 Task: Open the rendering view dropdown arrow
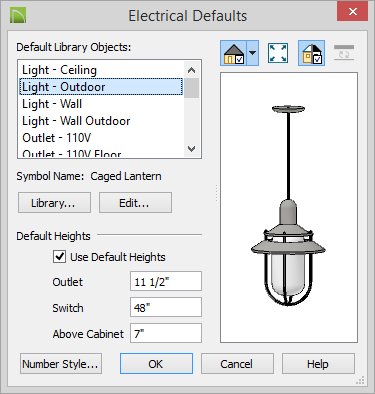click(x=253, y=53)
